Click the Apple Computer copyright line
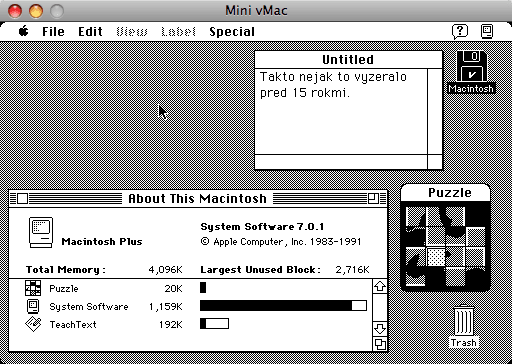The image size is (512, 364). click(281, 242)
